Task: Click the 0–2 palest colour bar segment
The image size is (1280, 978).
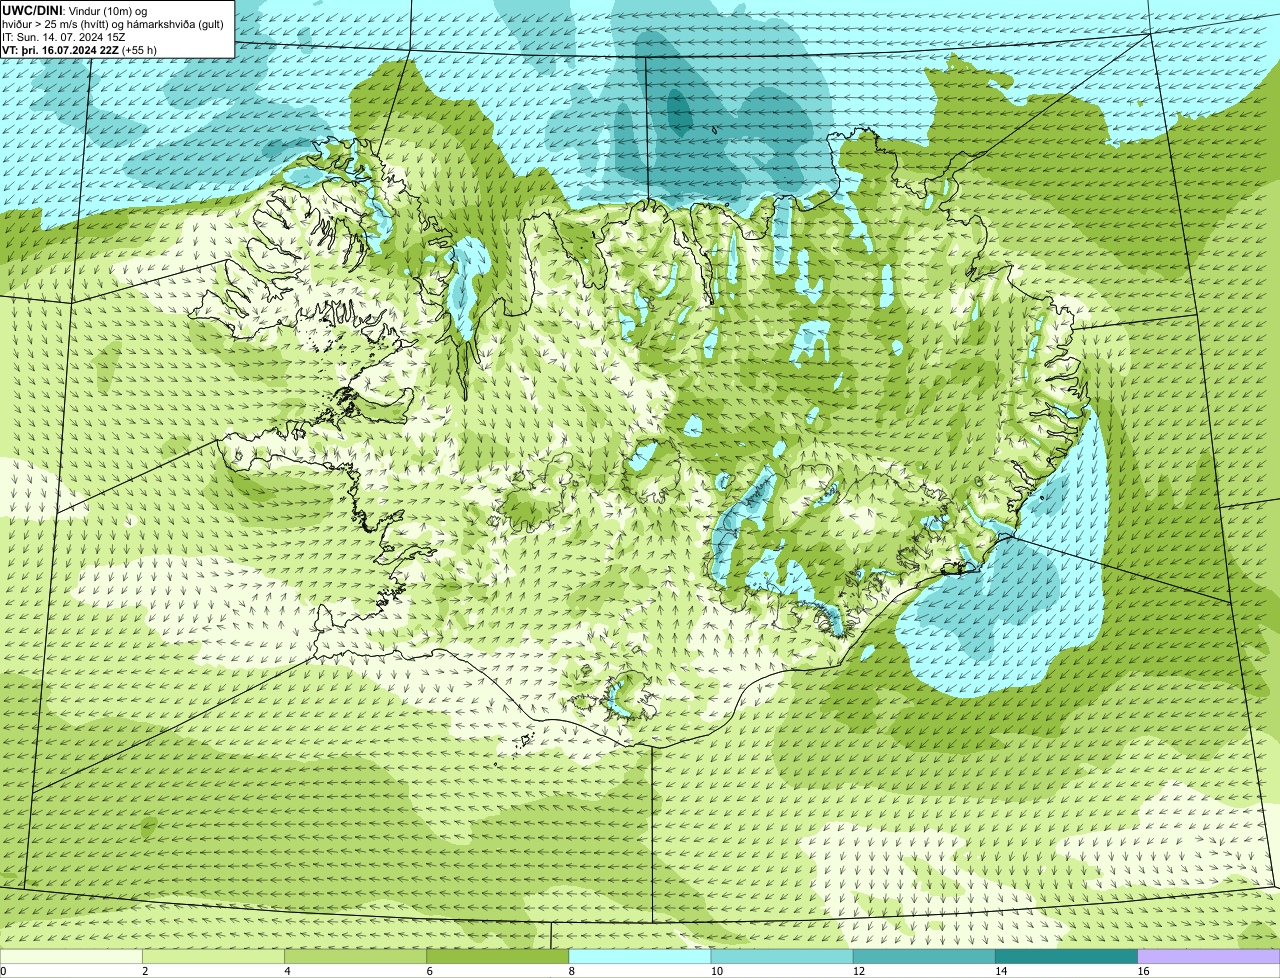Action: pos(71,956)
